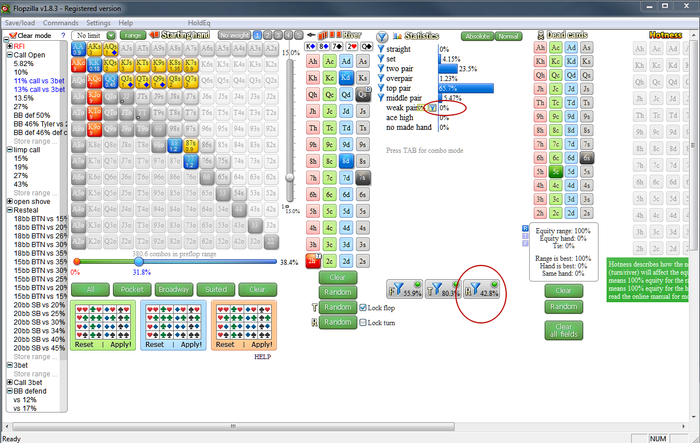
Task: Select range slot 2
Action: 267,35
